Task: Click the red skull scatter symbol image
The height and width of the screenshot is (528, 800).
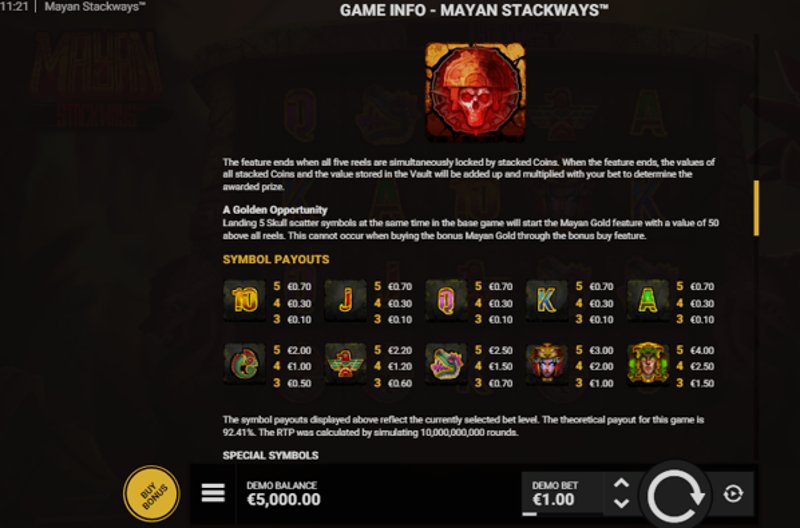Action: pyautogui.click(x=475, y=92)
